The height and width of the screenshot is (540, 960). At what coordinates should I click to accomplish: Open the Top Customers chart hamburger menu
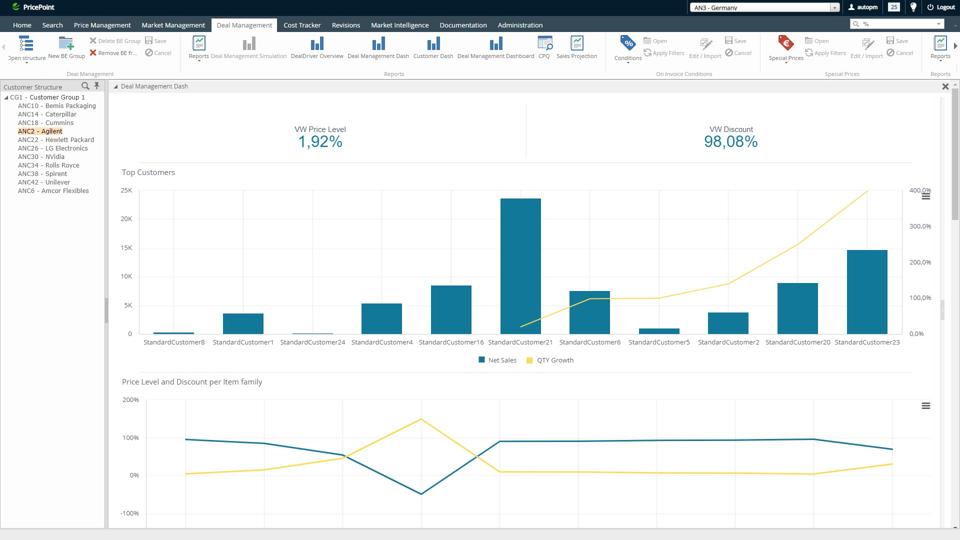point(926,196)
